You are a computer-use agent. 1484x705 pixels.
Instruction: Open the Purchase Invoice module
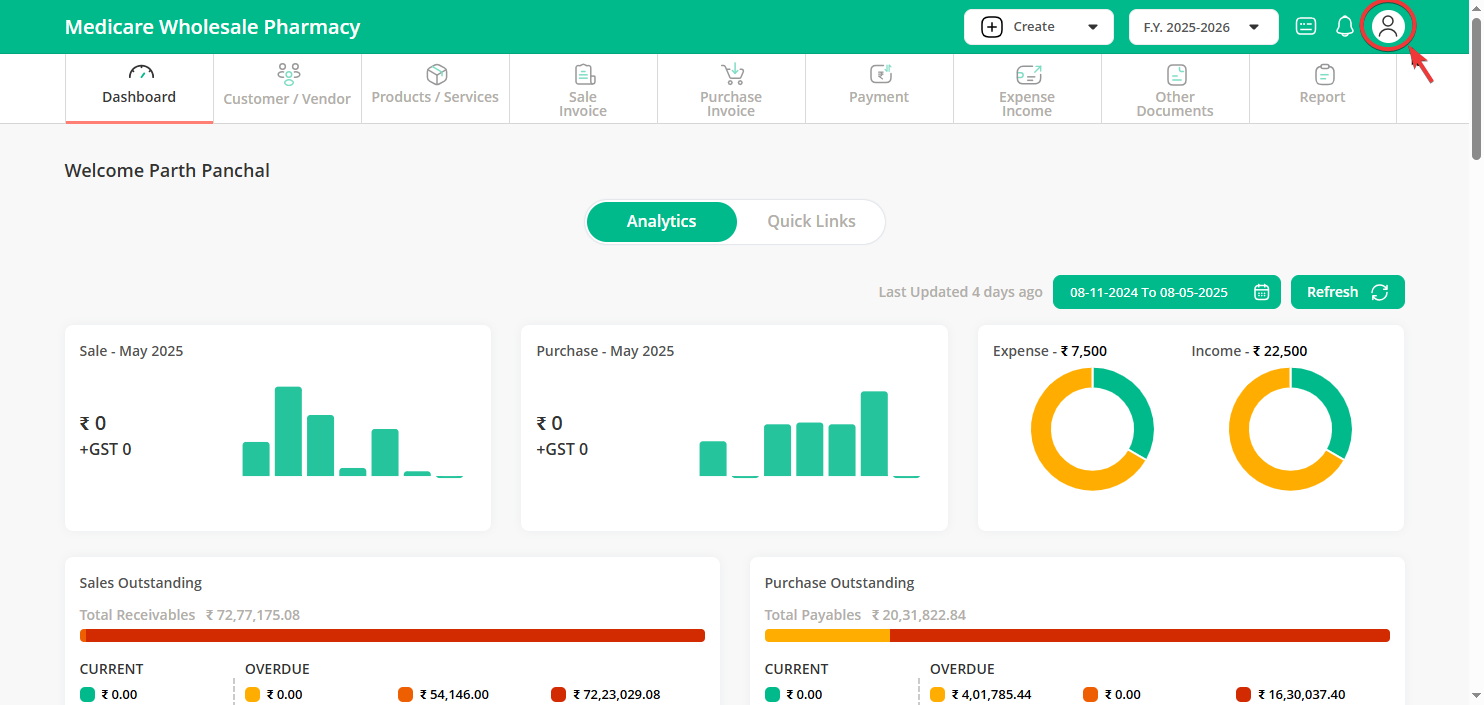pyautogui.click(x=731, y=90)
